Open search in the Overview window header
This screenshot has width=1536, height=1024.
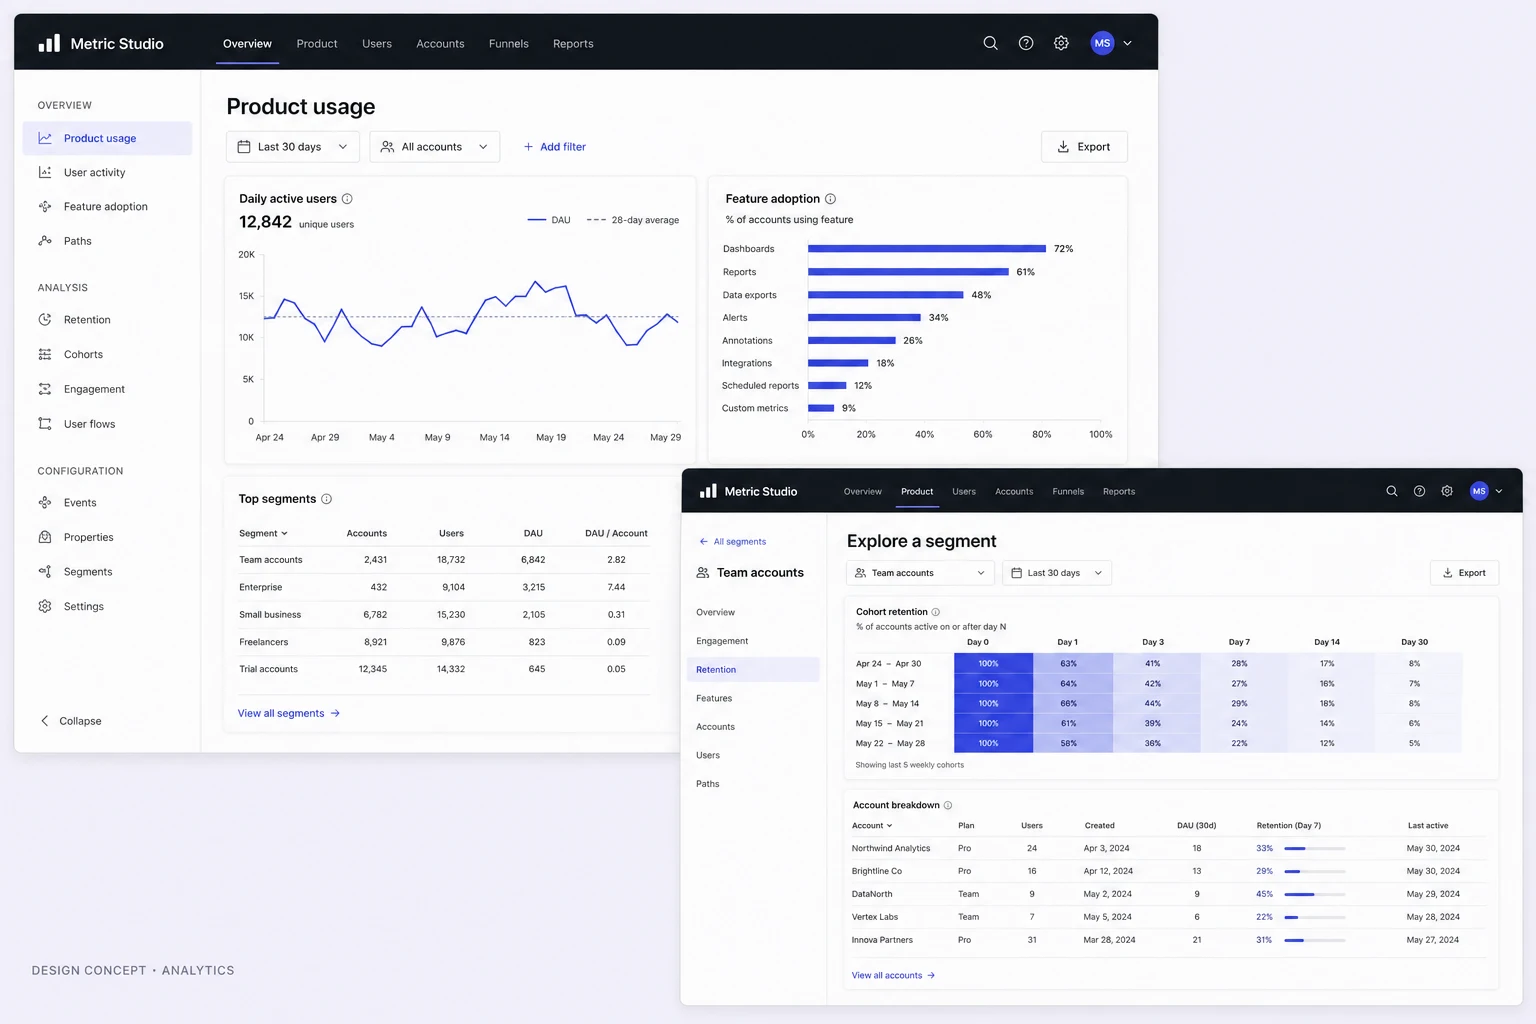(990, 43)
